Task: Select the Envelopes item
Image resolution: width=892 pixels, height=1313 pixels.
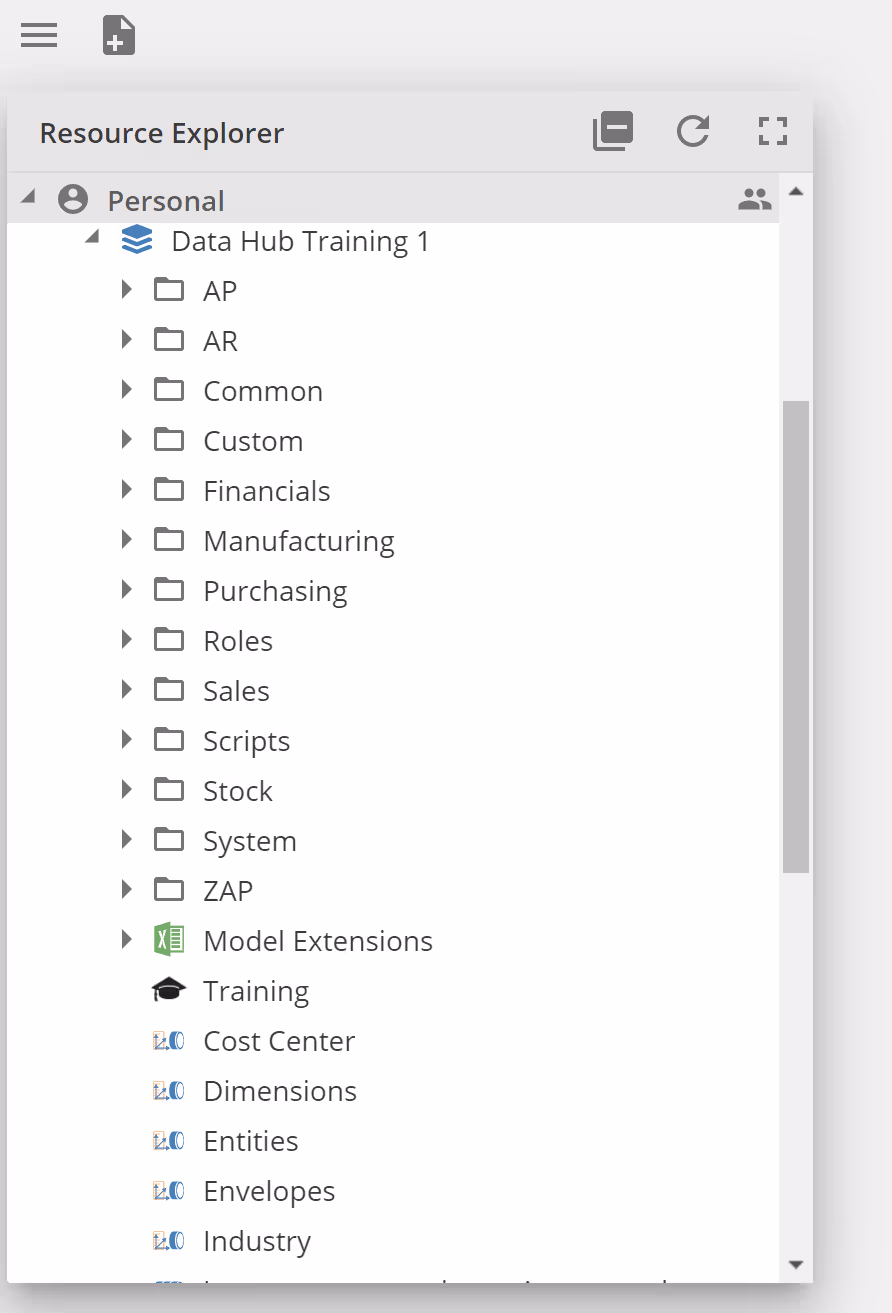Action: point(269,1191)
